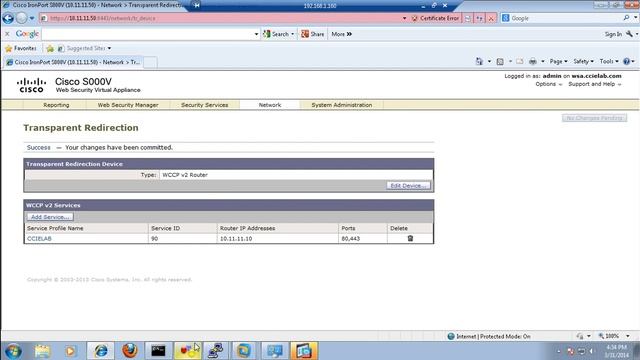The height and width of the screenshot is (360, 640).
Task: Add to Favorites Bar icon
Action: [50, 49]
